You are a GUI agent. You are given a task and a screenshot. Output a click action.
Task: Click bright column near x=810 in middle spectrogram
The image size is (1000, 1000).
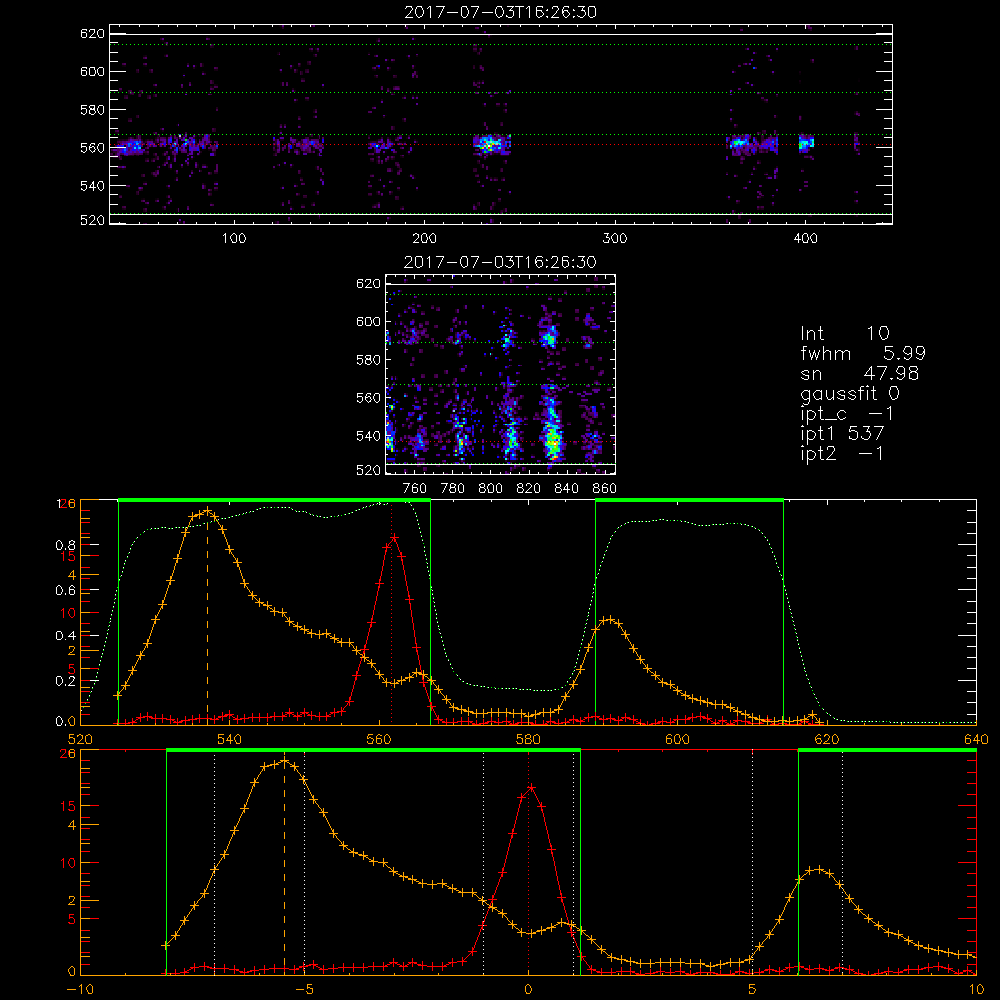(x=510, y=440)
